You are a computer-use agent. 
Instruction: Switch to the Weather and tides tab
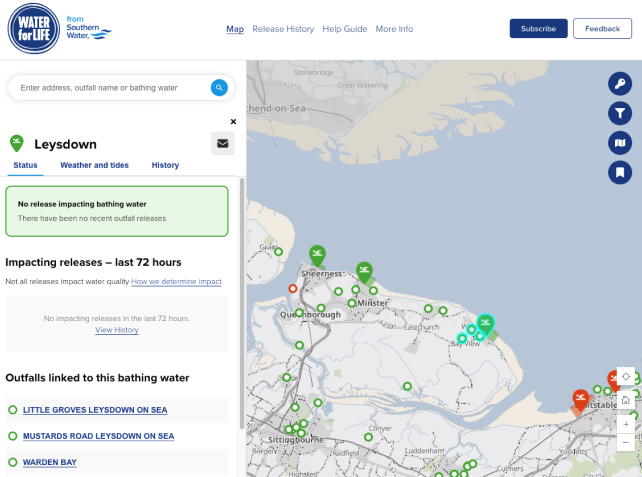tap(94, 165)
